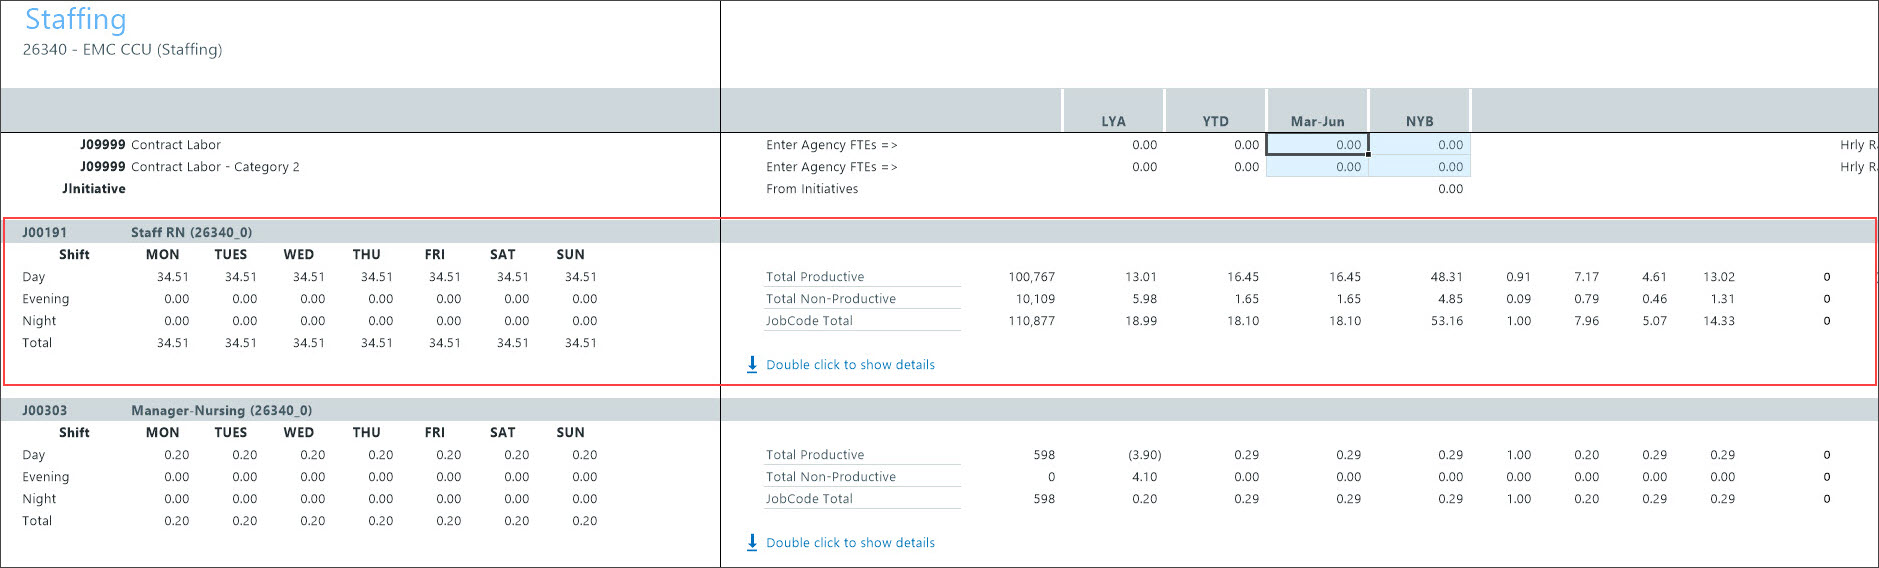This screenshot has width=1879, height=568.
Task: Click Total Productive label in Staff RN
Action: click(815, 277)
